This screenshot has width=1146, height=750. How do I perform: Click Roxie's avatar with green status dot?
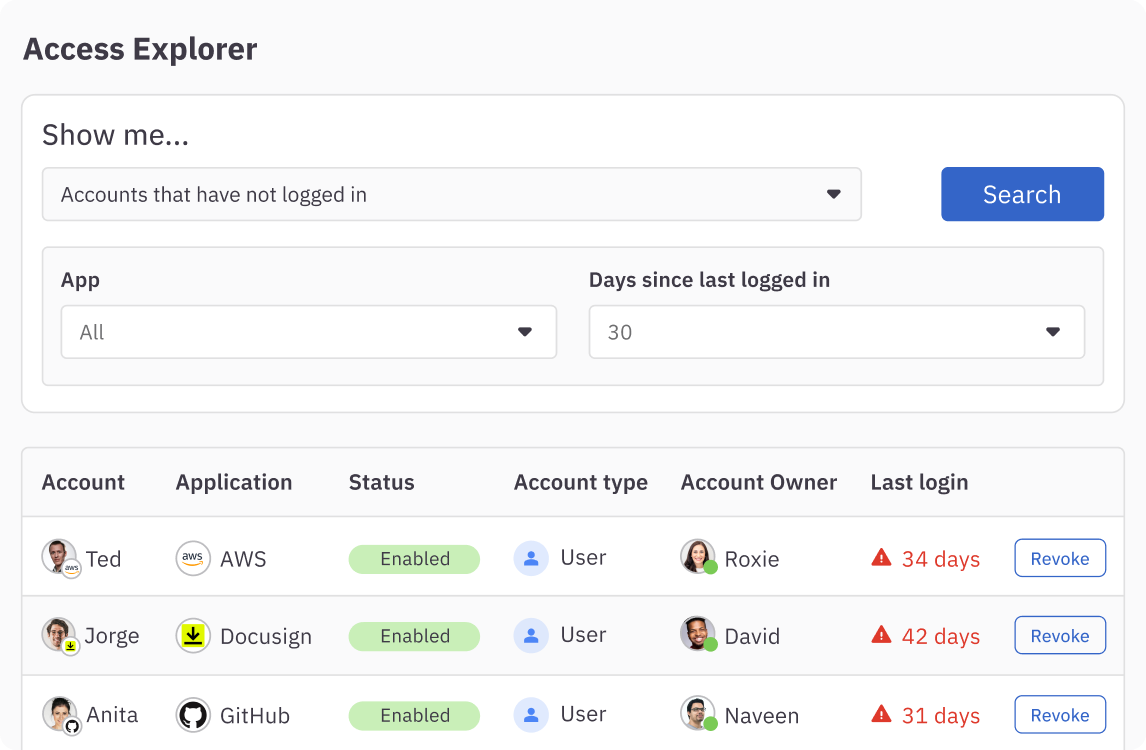coord(698,558)
